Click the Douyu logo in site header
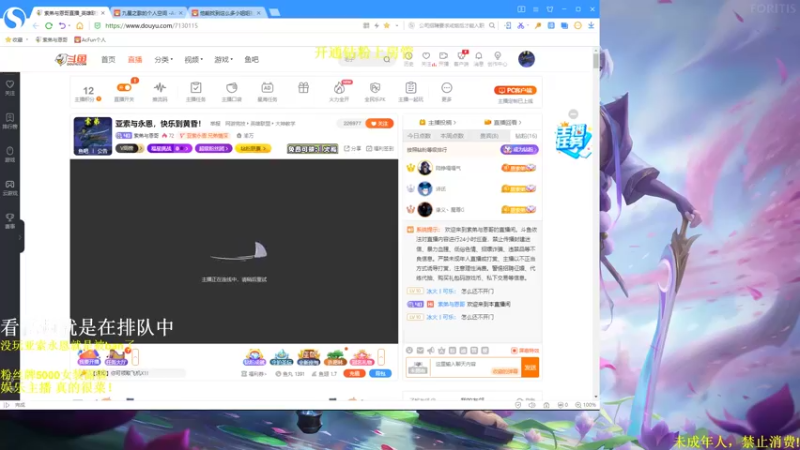800x450 pixels. click(71, 60)
